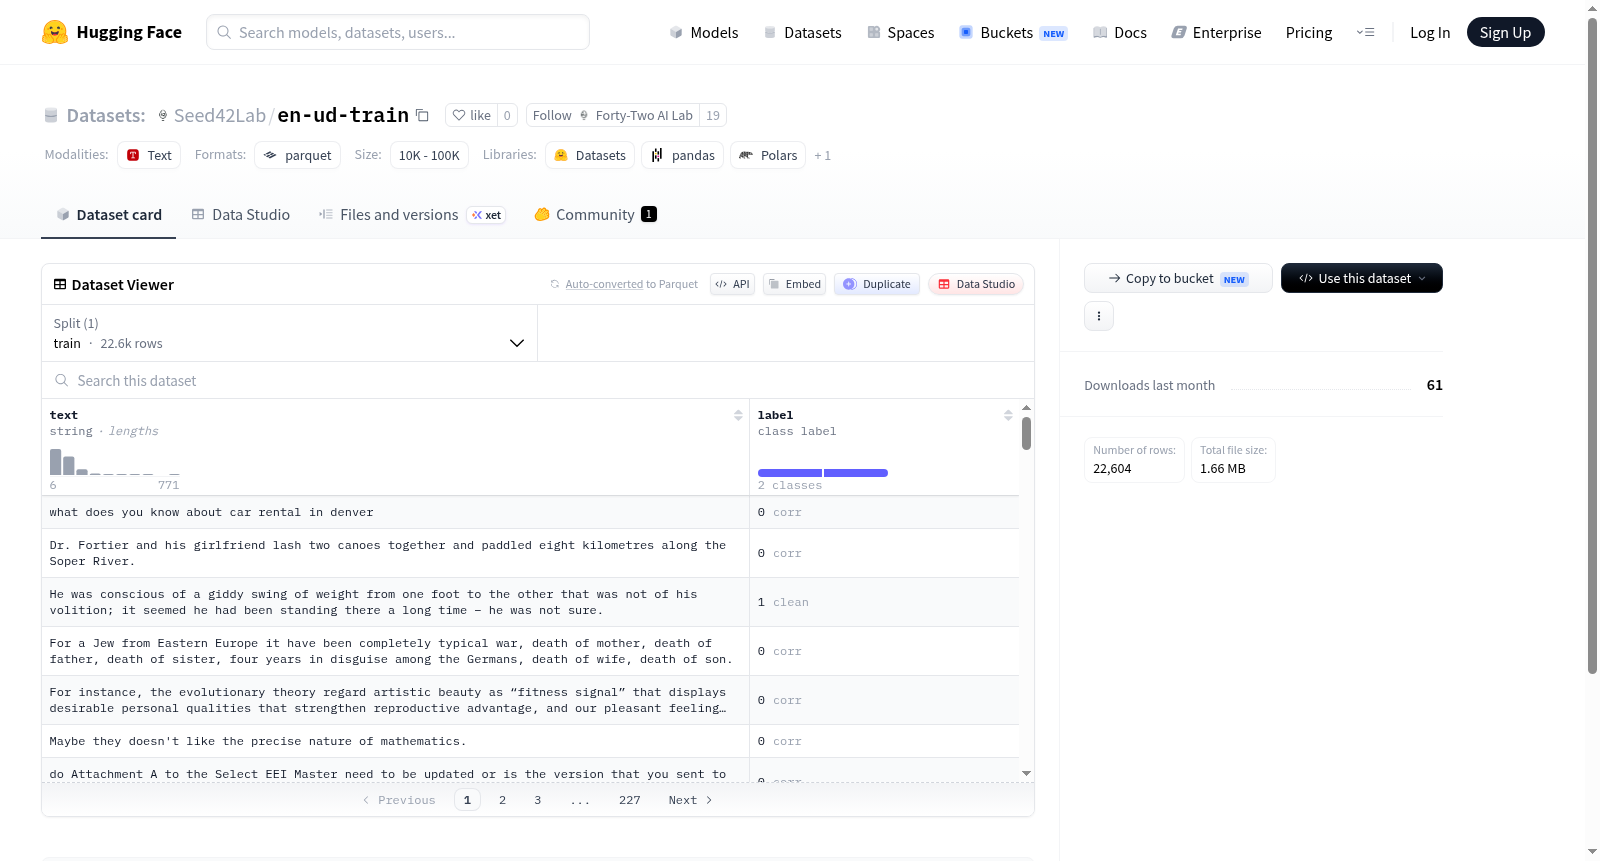
Task: Open Spaces in top navigation
Action: [x=901, y=32]
